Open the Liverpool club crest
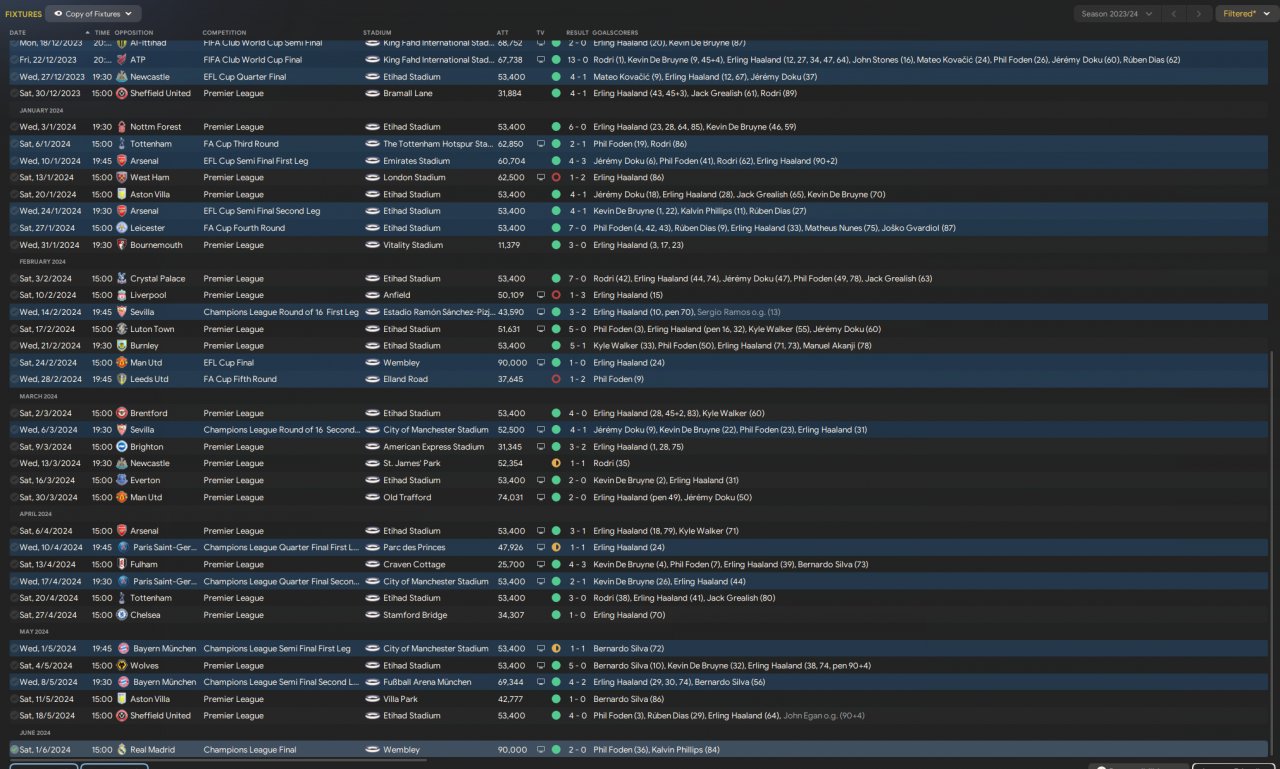 (121, 295)
